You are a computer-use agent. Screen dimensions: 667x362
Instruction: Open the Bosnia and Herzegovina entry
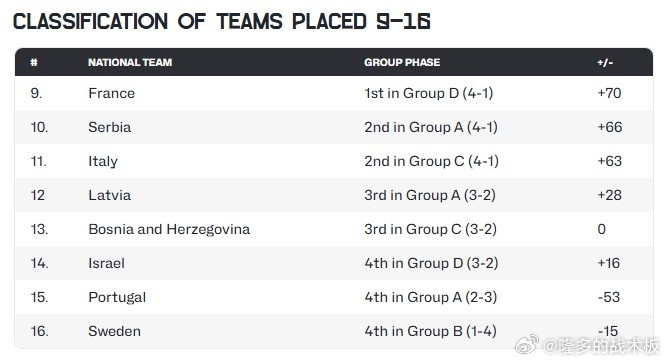coord(169,229)
